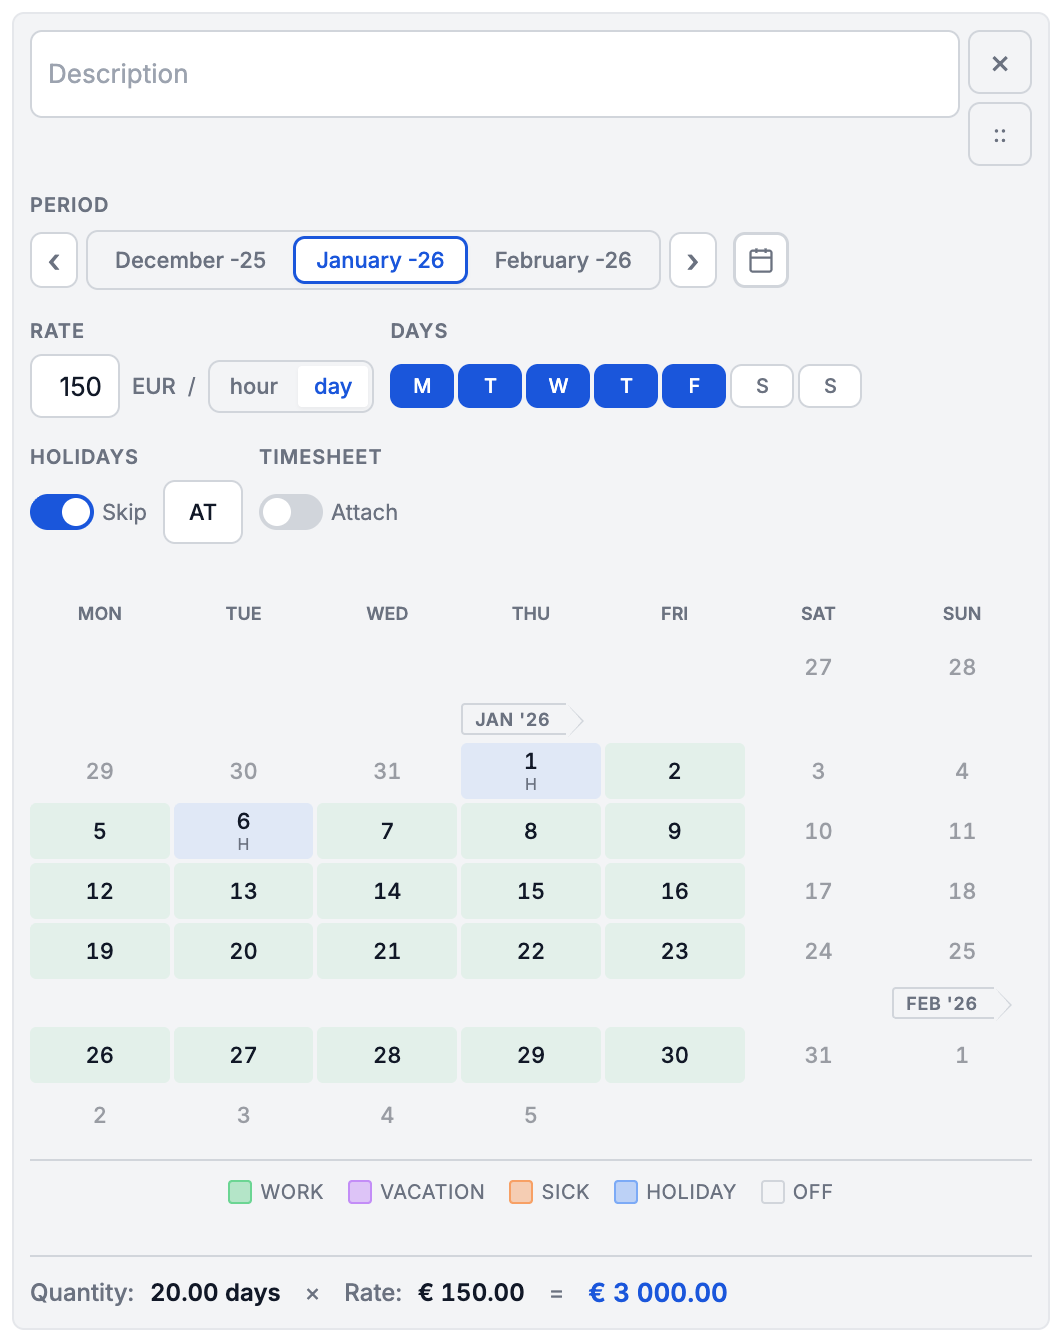Select the February -26 period tab
The height and width of the screenshot is (1342, 1062).
tap(563, 260)
